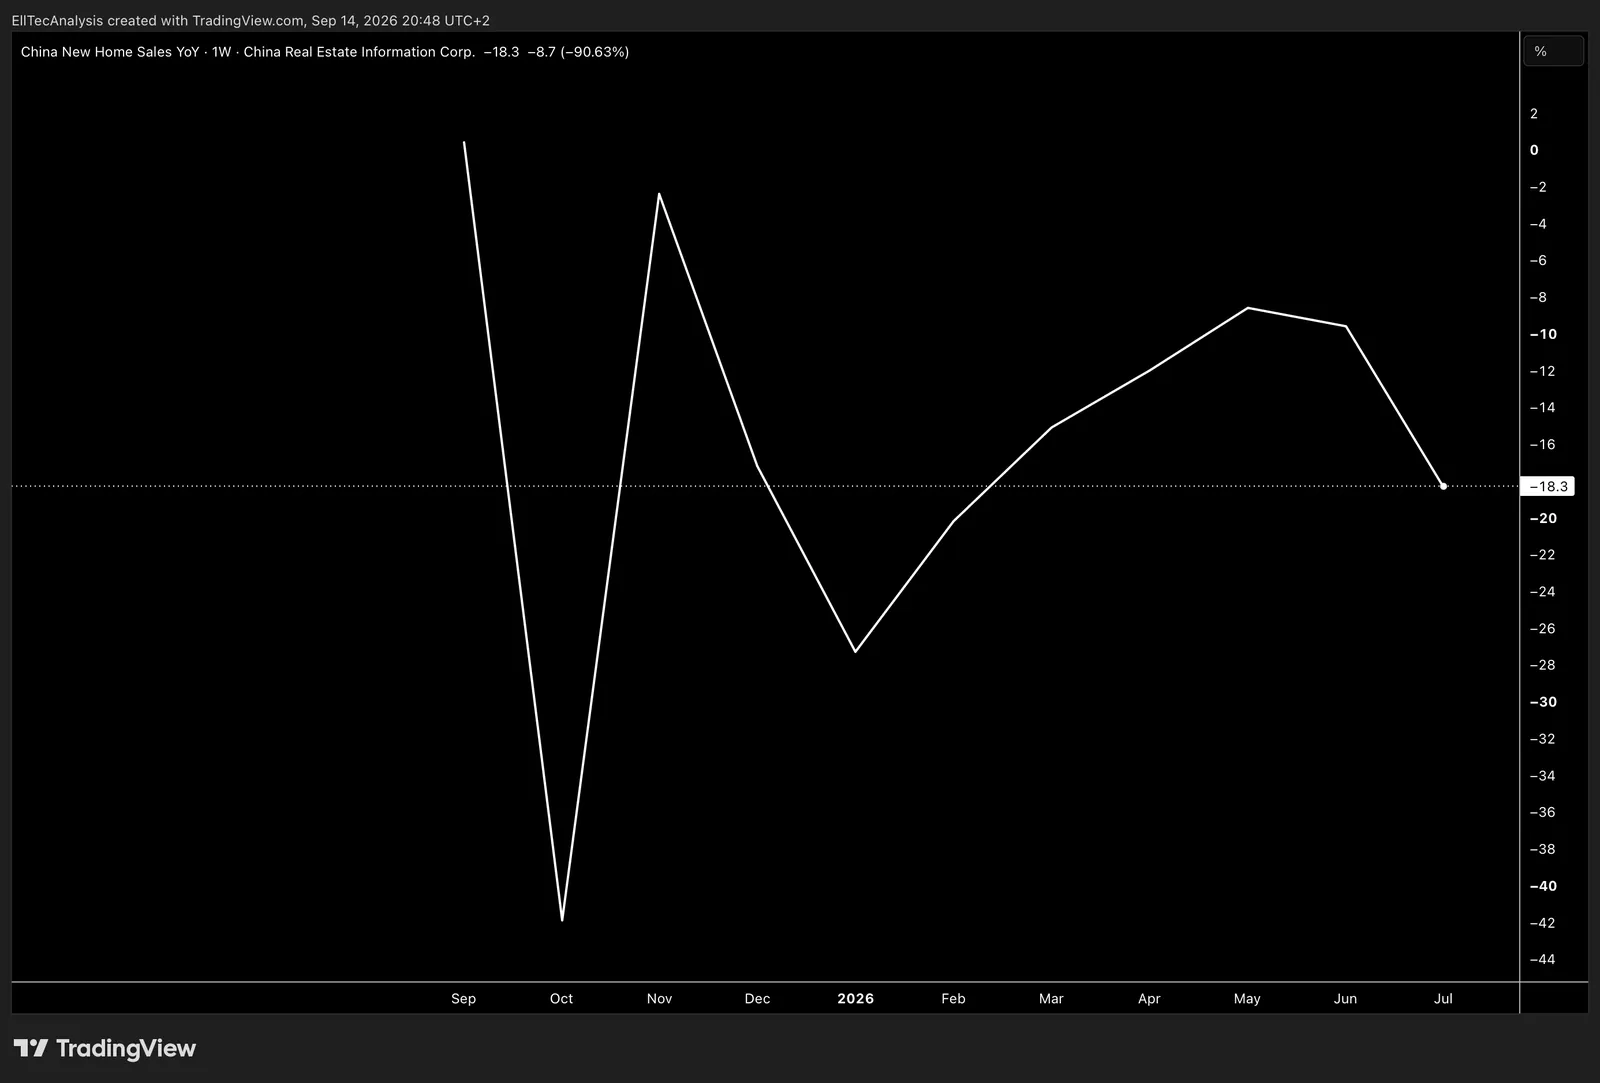This screenshot has width=1600, height=1083.
Task: Click the 'May' label on the time axis
Action: [x=1247, y=998]
